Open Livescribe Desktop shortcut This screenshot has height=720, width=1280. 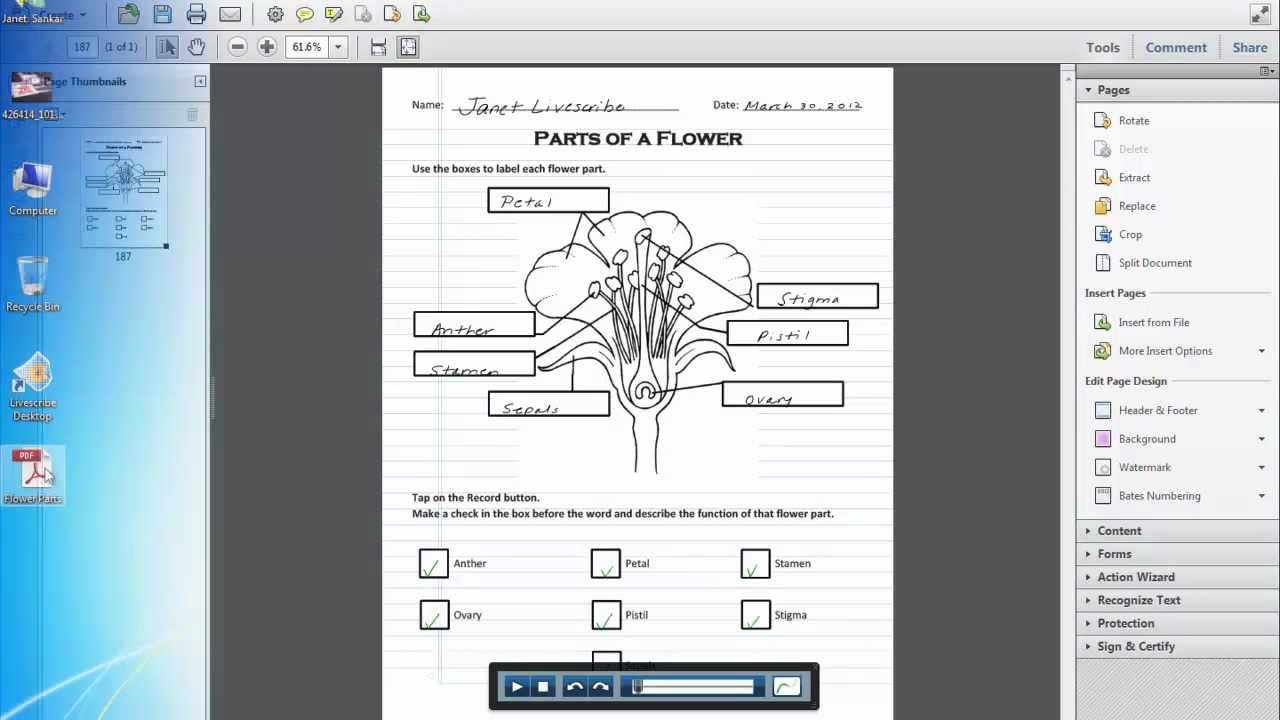(x=33, y=387)
